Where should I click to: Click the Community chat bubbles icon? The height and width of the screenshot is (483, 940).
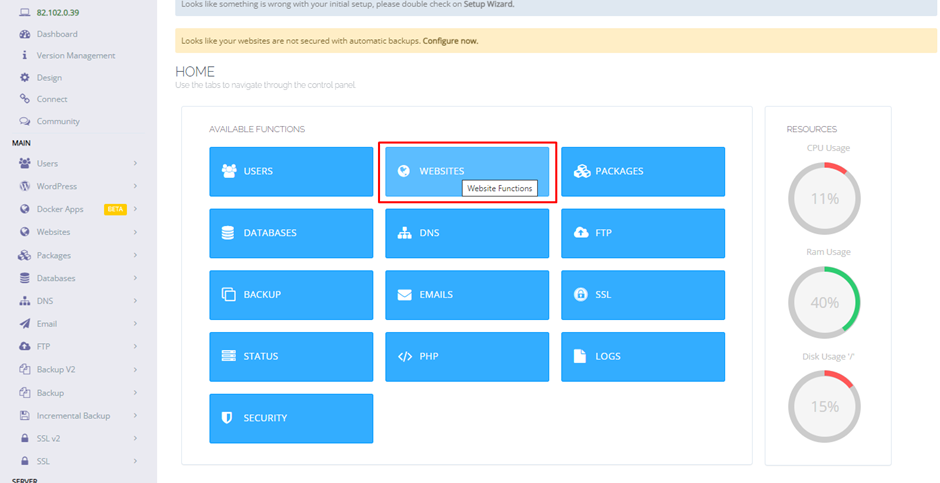click(25, 121)
